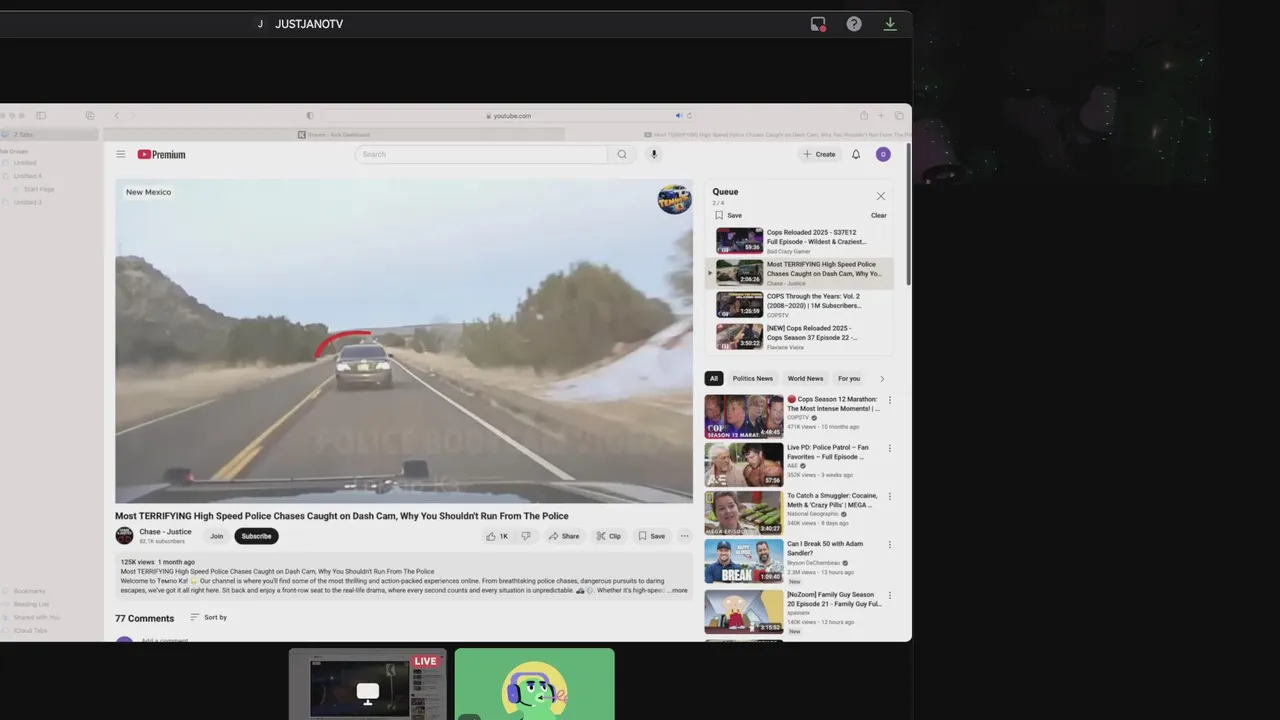Viewport: 1280px width, 720px height.
Task: Open options for Can I Break 50 video
Action: [x=890, y=544]
